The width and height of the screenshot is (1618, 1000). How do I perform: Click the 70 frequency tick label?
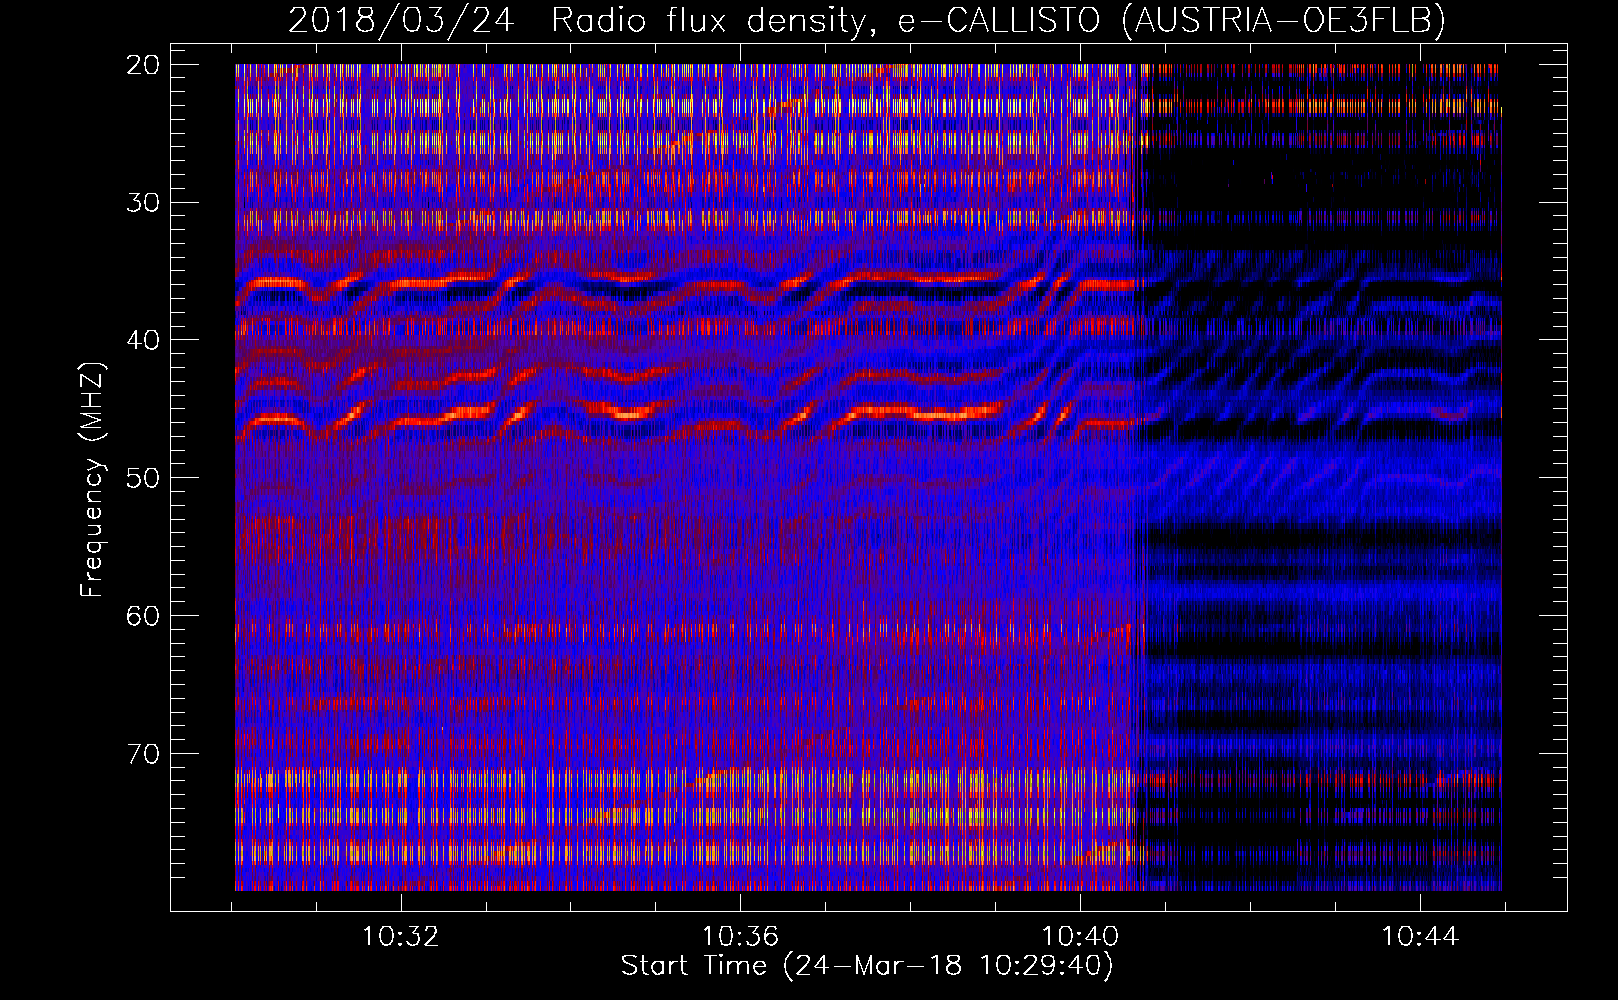[143, 753]
